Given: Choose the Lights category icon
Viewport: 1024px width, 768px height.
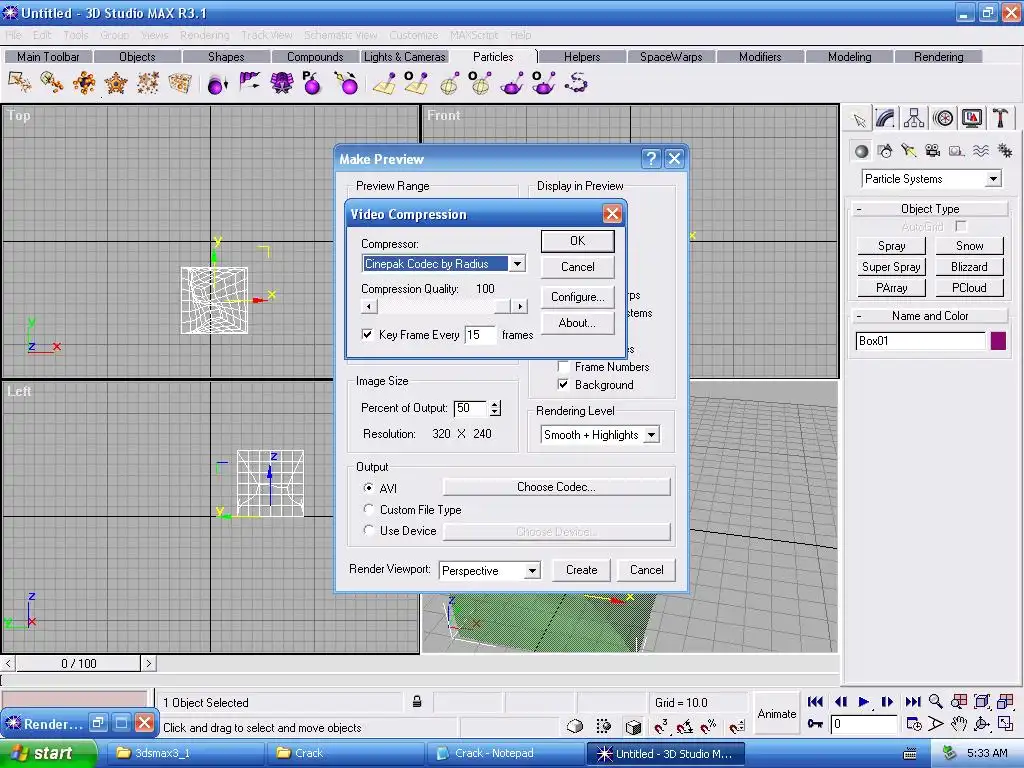Looking at the screenshot, I should tap(908, 152).
